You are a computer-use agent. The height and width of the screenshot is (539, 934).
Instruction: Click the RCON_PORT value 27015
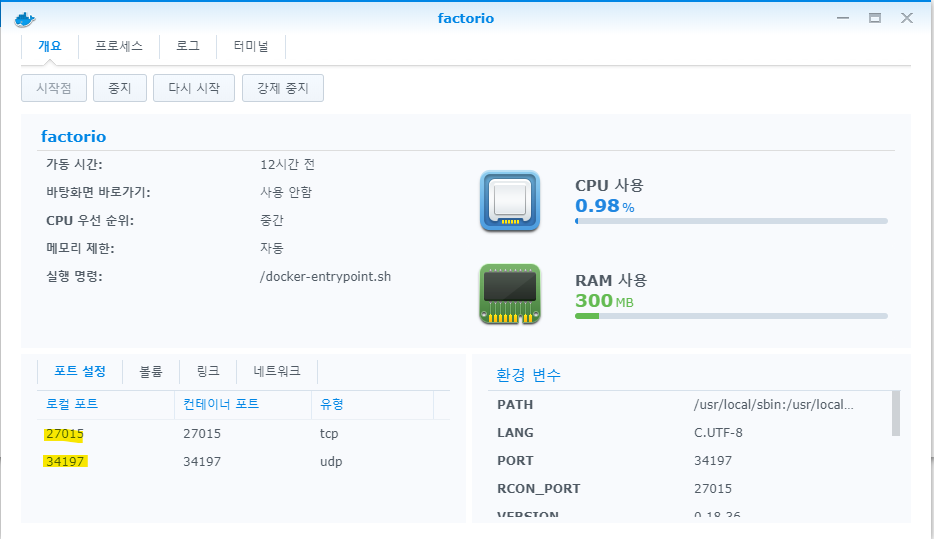click(713, 488)
